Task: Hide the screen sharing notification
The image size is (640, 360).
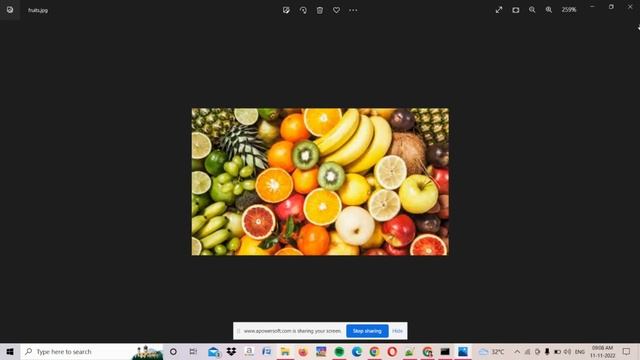Action: click(x=398, y=331)
